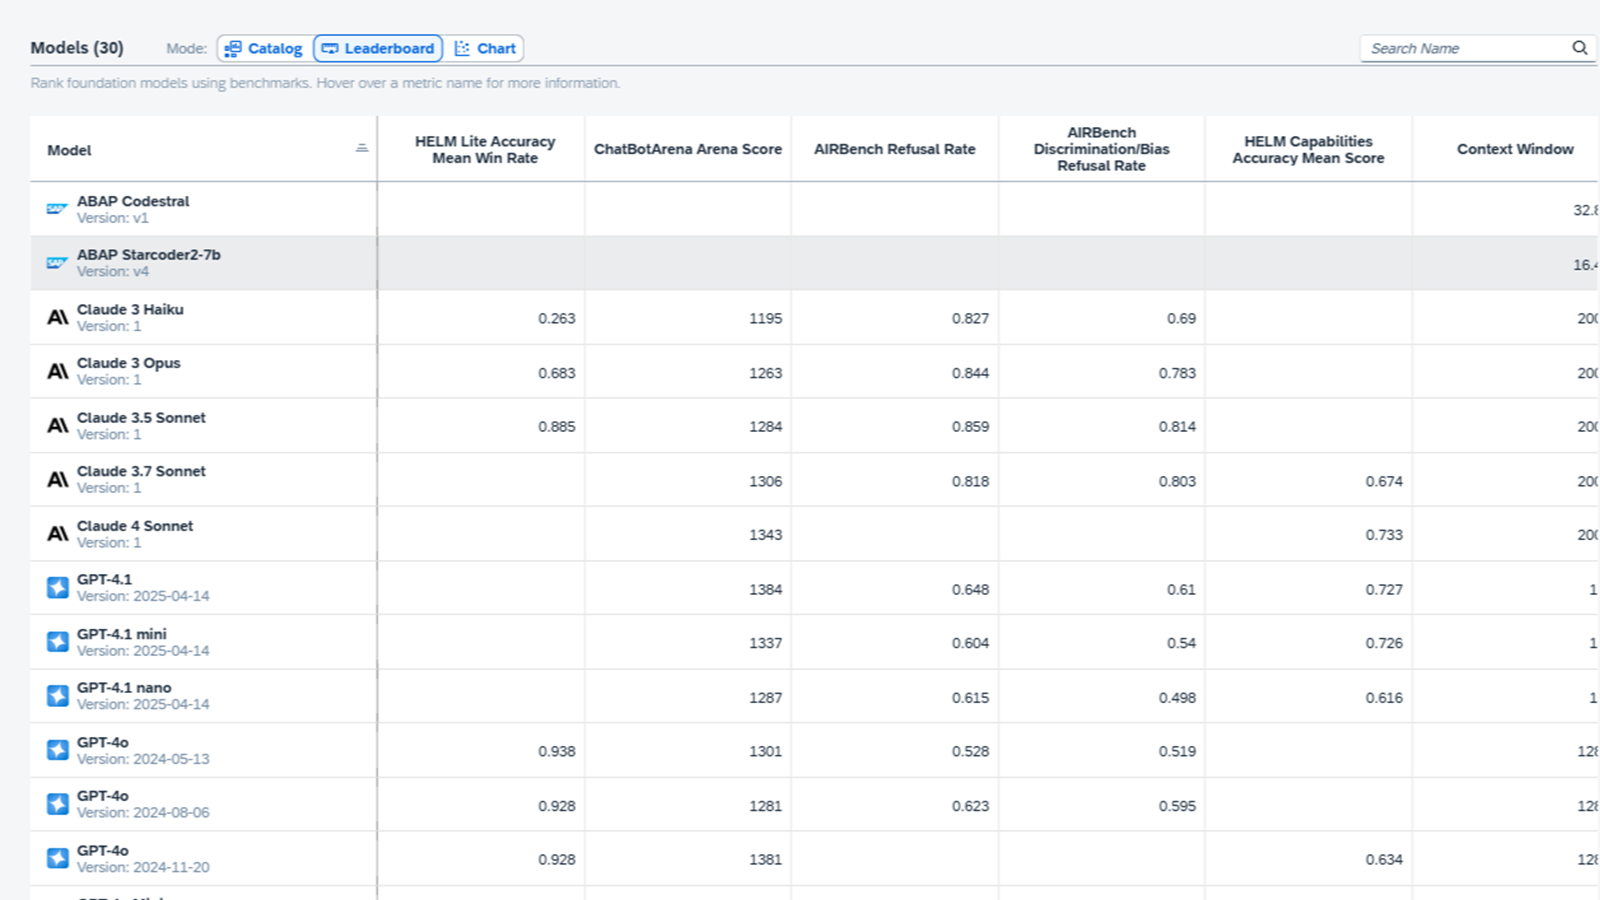Select the Claude 3.7 Sonnet model name
1600x900 pixels.
[x=141, y=471]
